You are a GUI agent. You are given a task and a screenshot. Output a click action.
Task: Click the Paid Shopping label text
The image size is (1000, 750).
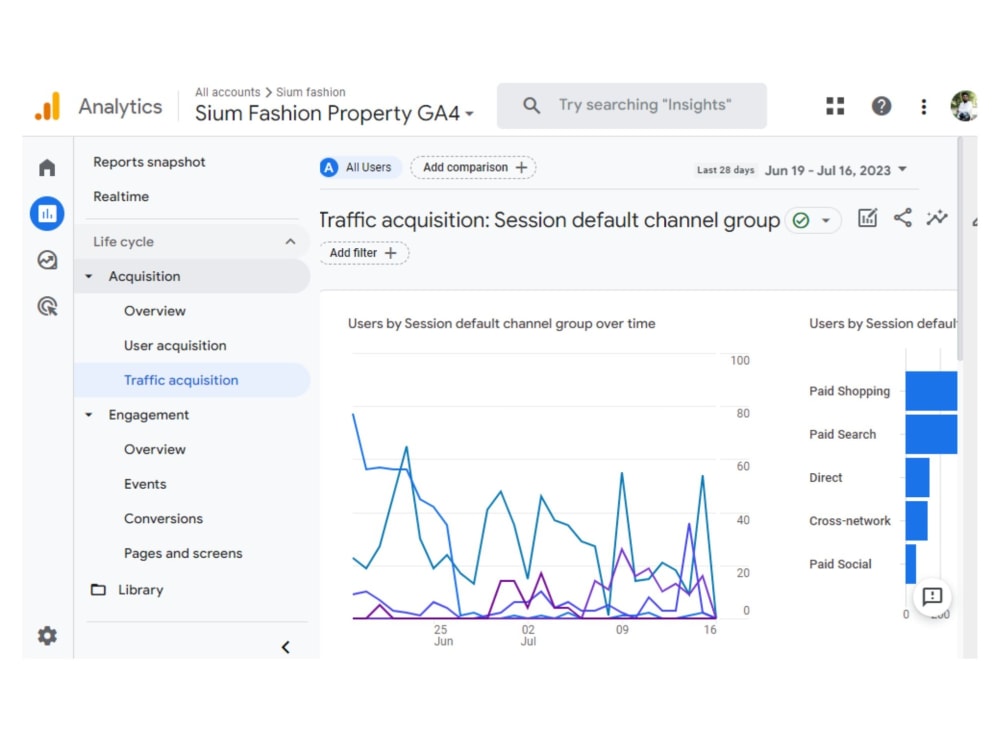(x=849, y=391)
